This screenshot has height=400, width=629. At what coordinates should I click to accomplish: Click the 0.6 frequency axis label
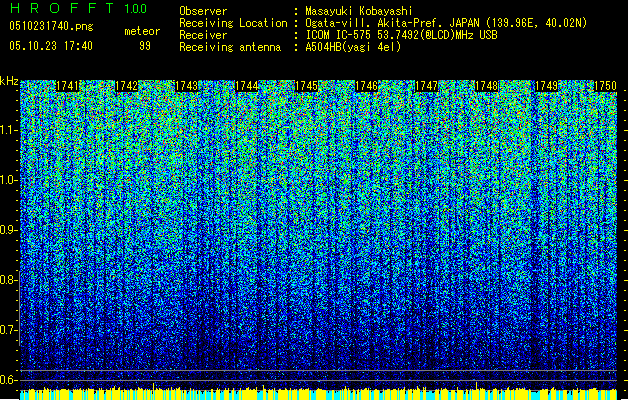pyautogui.click(x=8, y=380)
